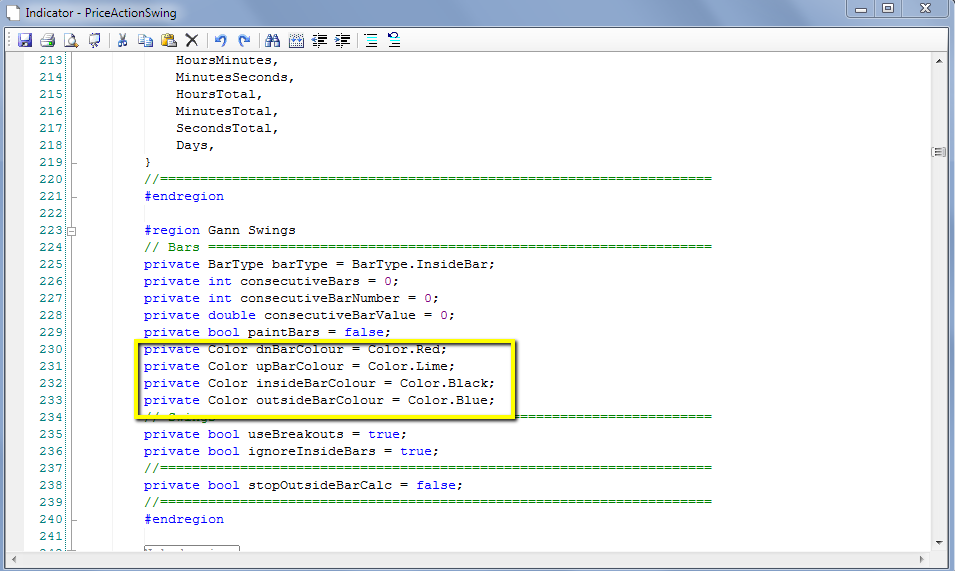Image resolution: width=955 pixels, height=571 pixels.
Task: Click 'upBarColour' variable name
Action: click(300, 366)
